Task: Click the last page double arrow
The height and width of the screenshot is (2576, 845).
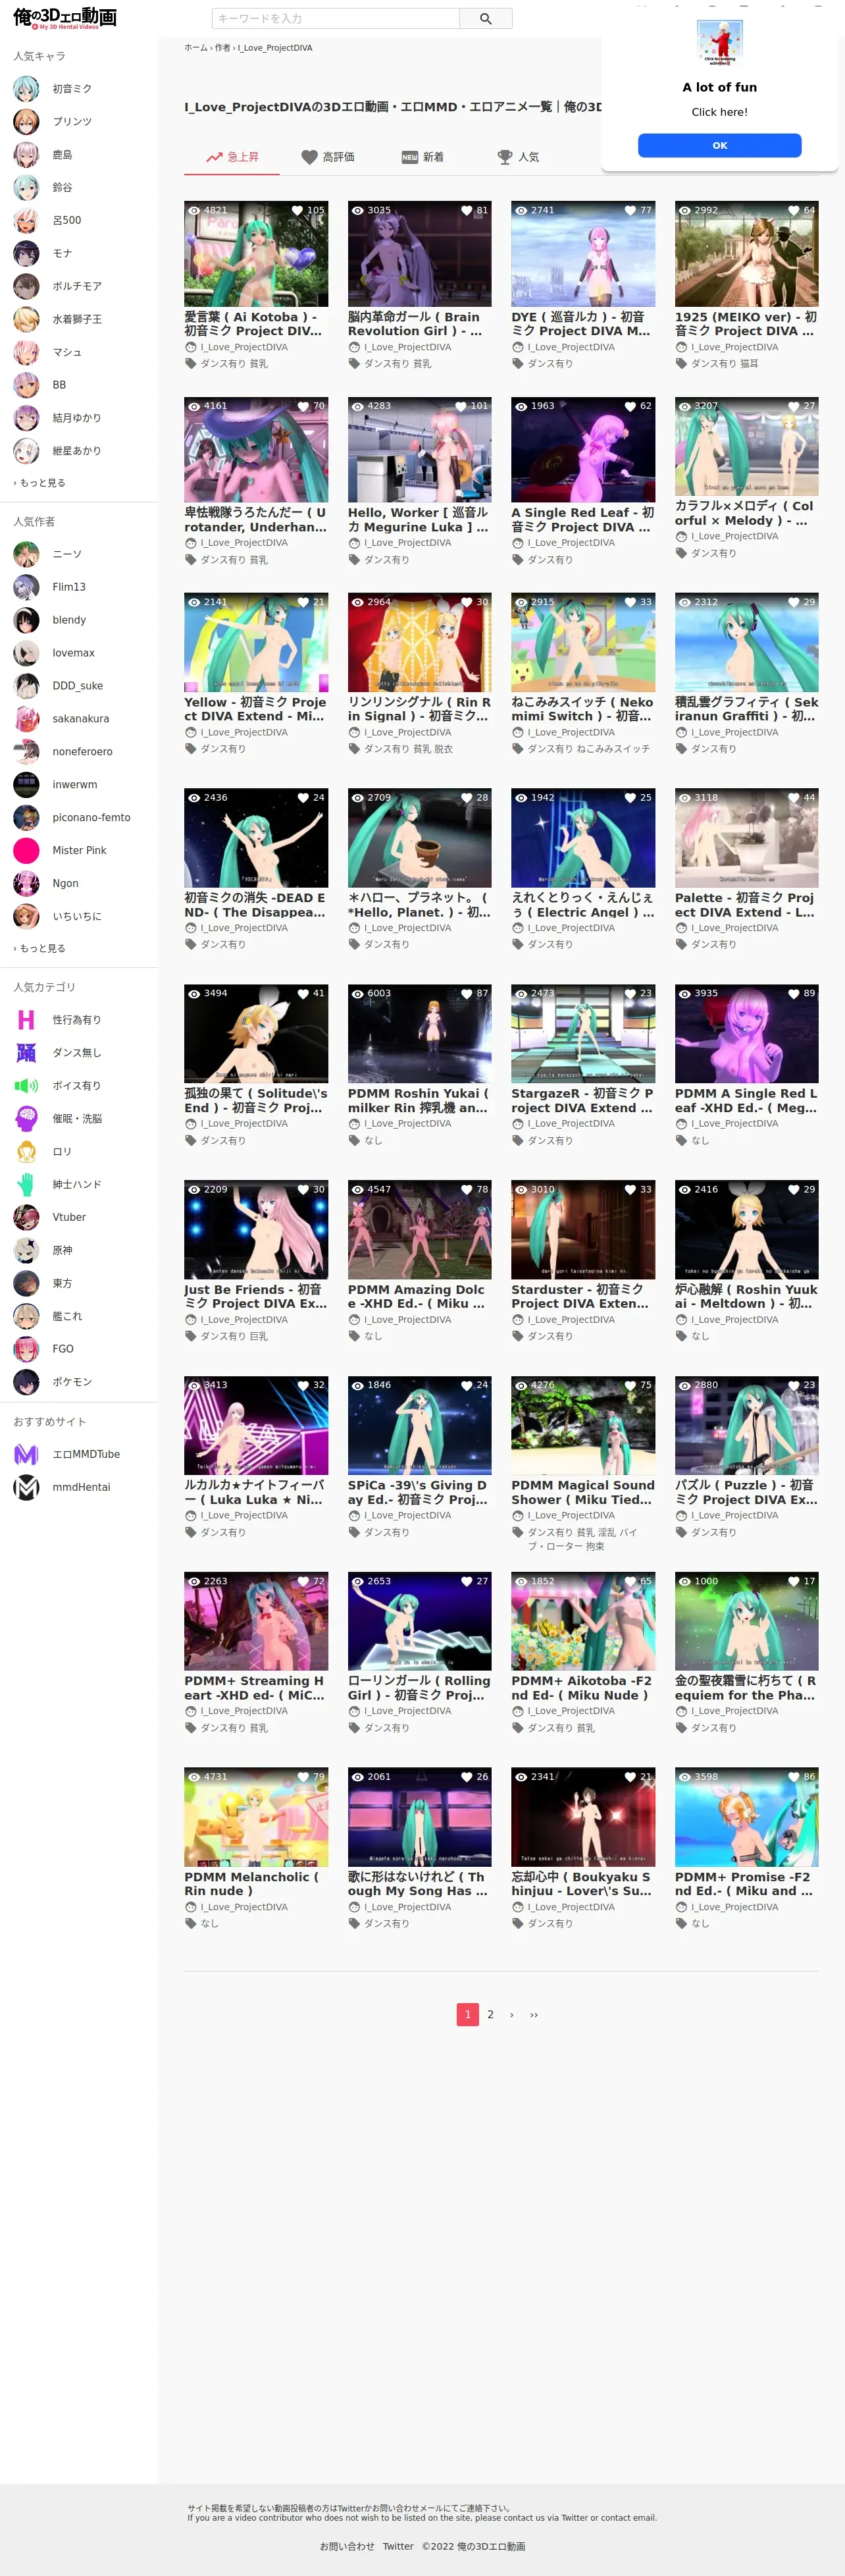Action: click(534, 2015)
